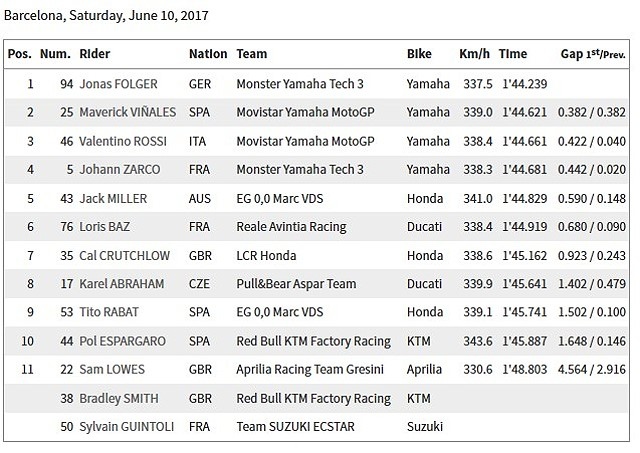
Task: Click team Pull&Bear Aspar Team
Action: click(294, 284)
